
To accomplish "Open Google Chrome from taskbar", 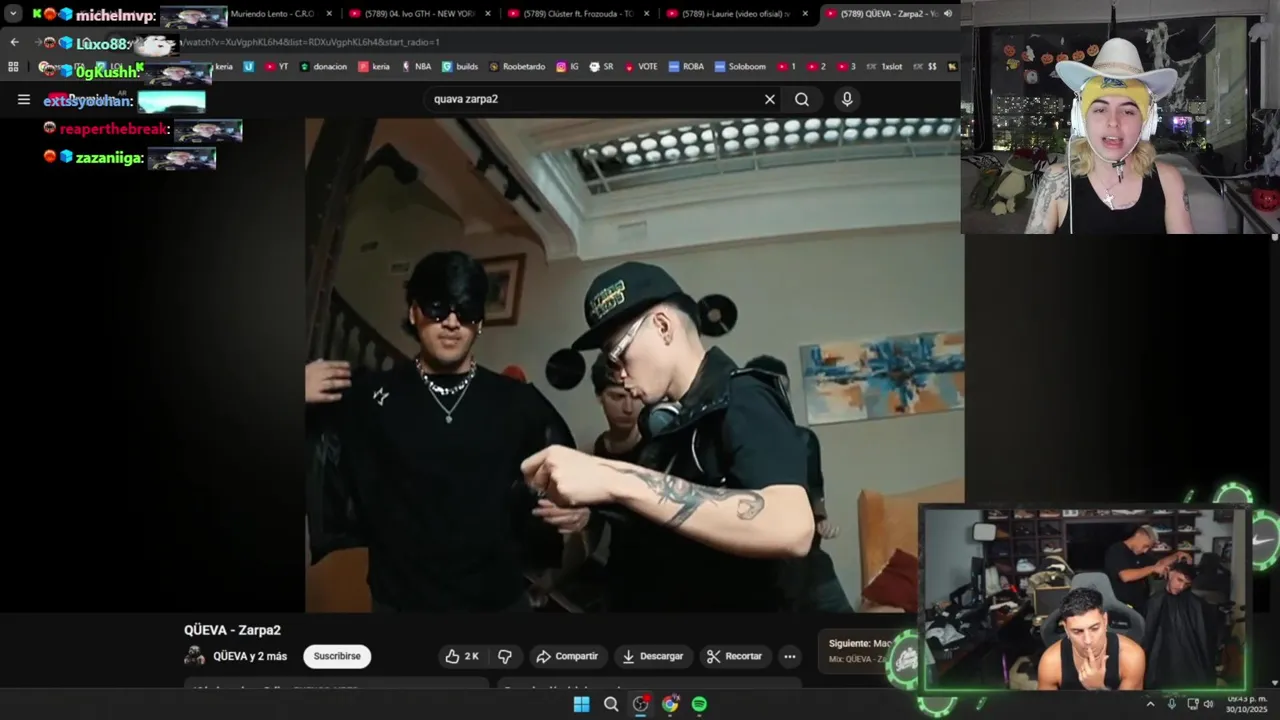I will [670, 704].
